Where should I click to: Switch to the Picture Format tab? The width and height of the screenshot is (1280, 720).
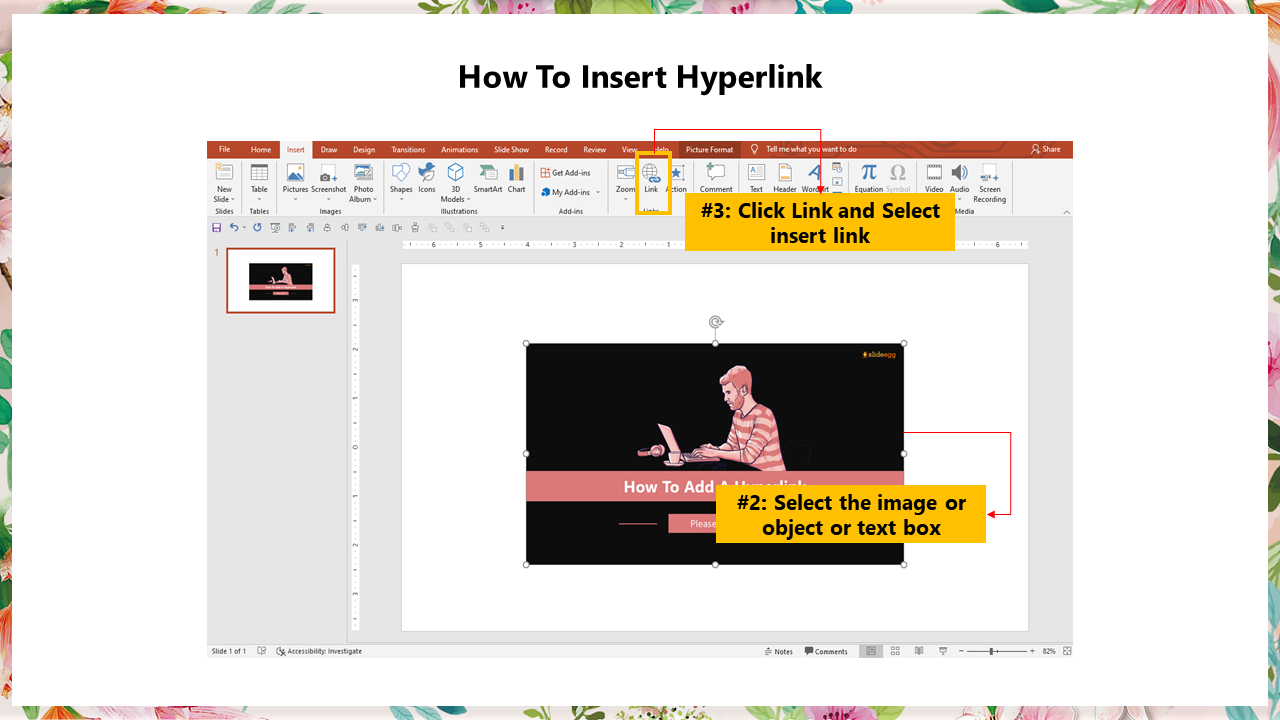[709, 149]
